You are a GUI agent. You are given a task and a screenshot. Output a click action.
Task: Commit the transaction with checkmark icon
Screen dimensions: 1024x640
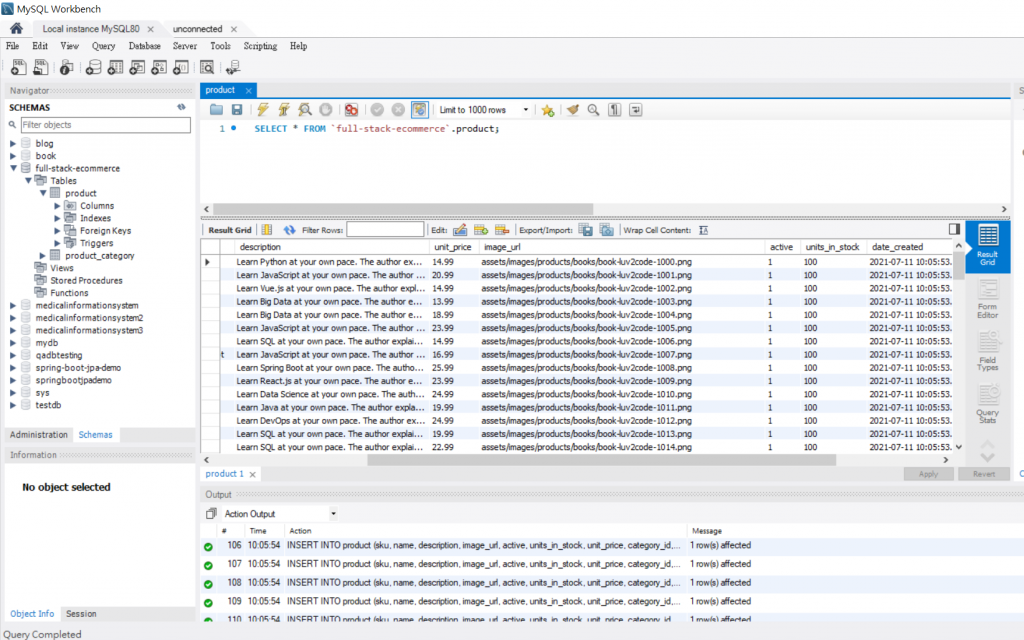pyautogui.click(x=377, y=110)
